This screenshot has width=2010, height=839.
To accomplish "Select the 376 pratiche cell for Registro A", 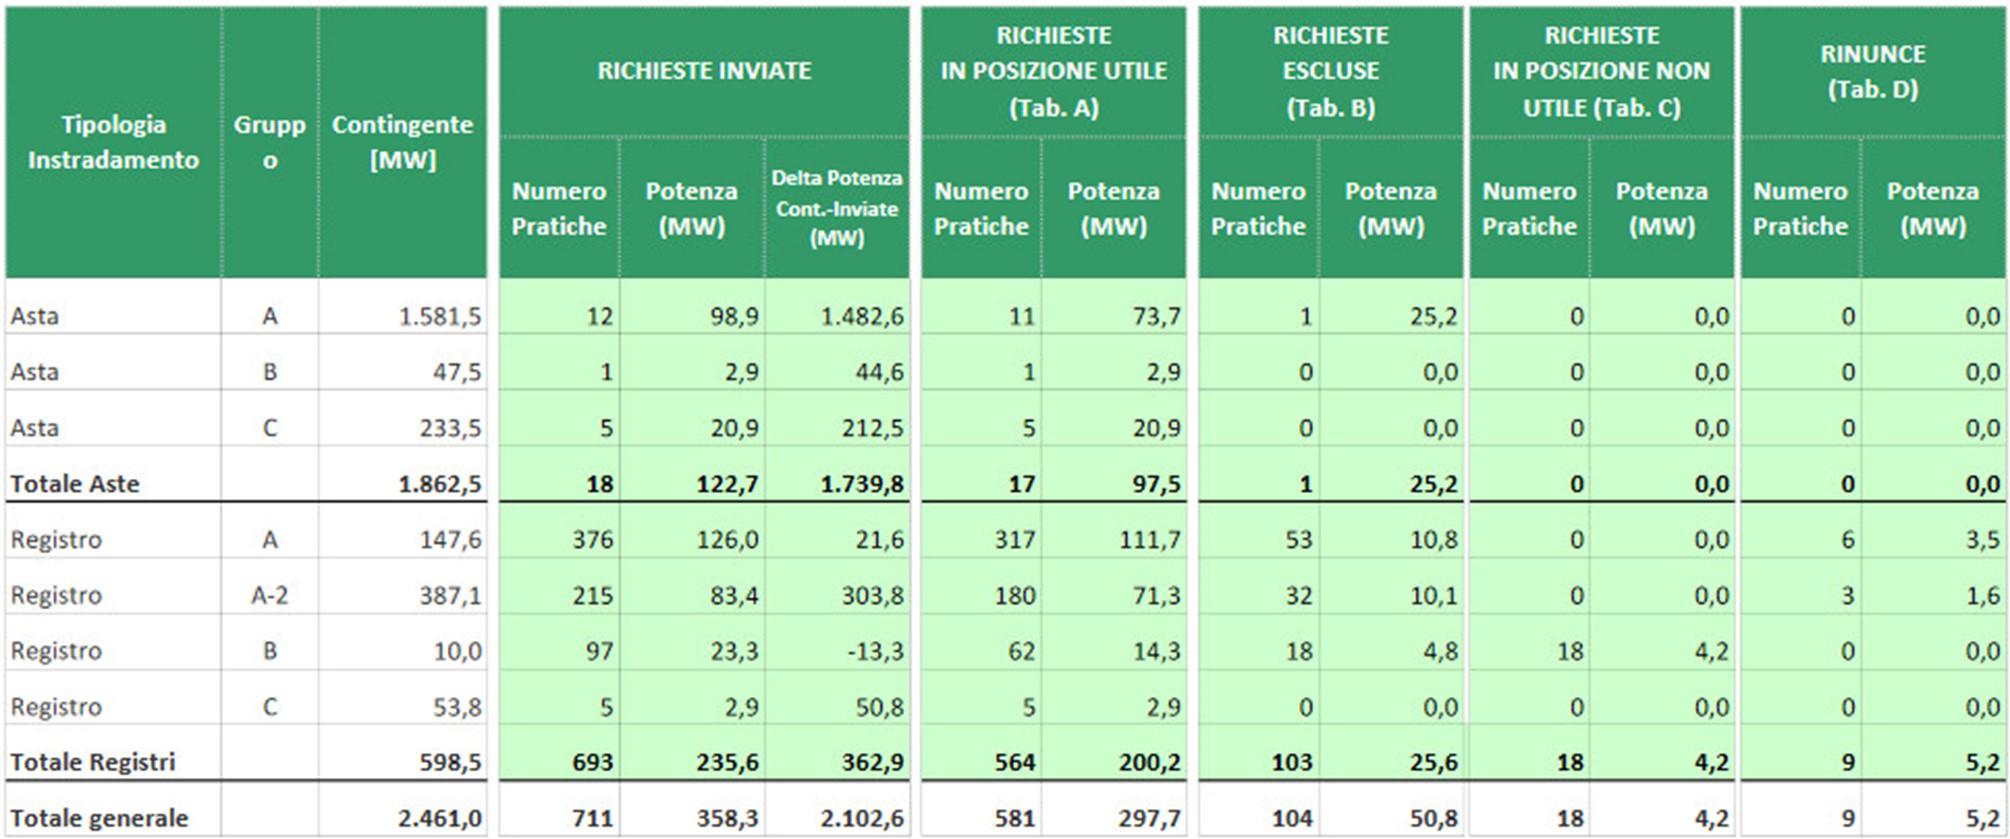I will point(592,540).
